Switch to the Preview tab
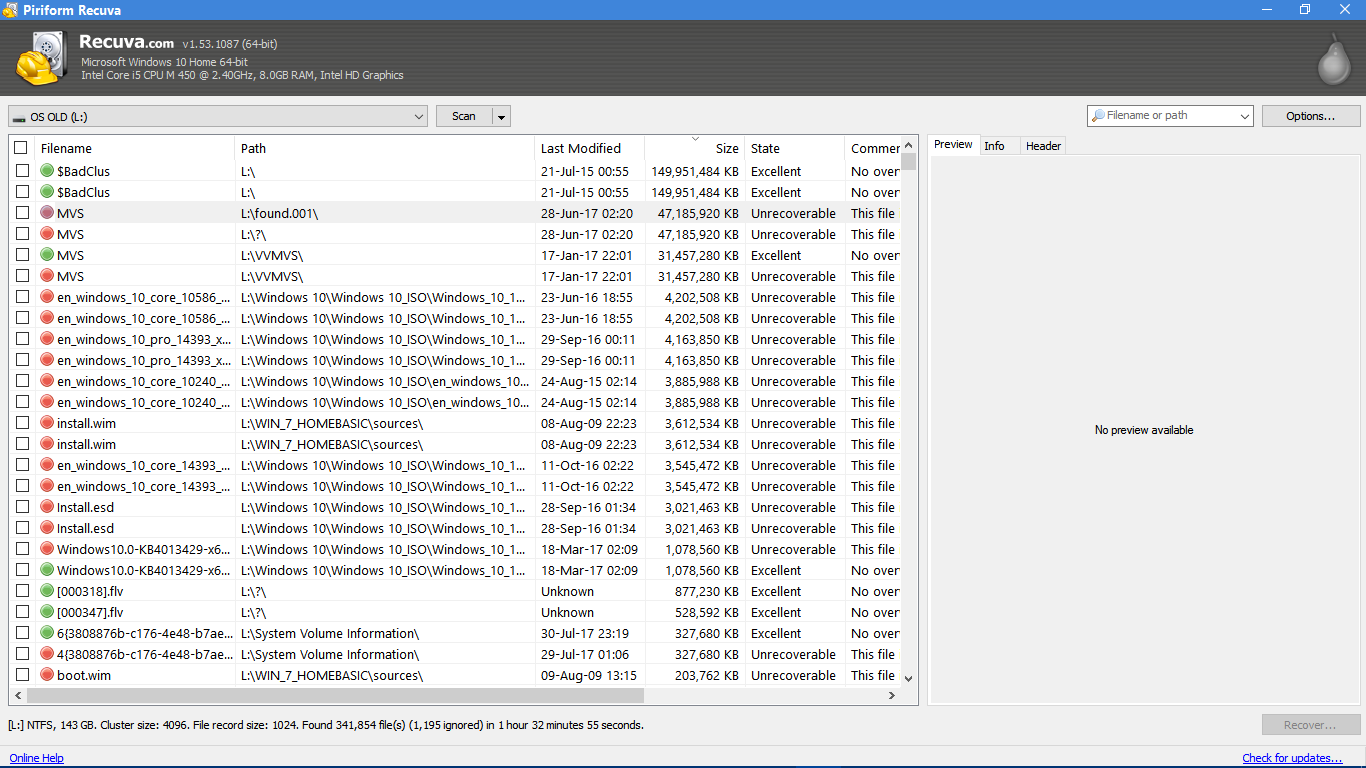Viewport: 1366px width, 768px height. [953, 145]
